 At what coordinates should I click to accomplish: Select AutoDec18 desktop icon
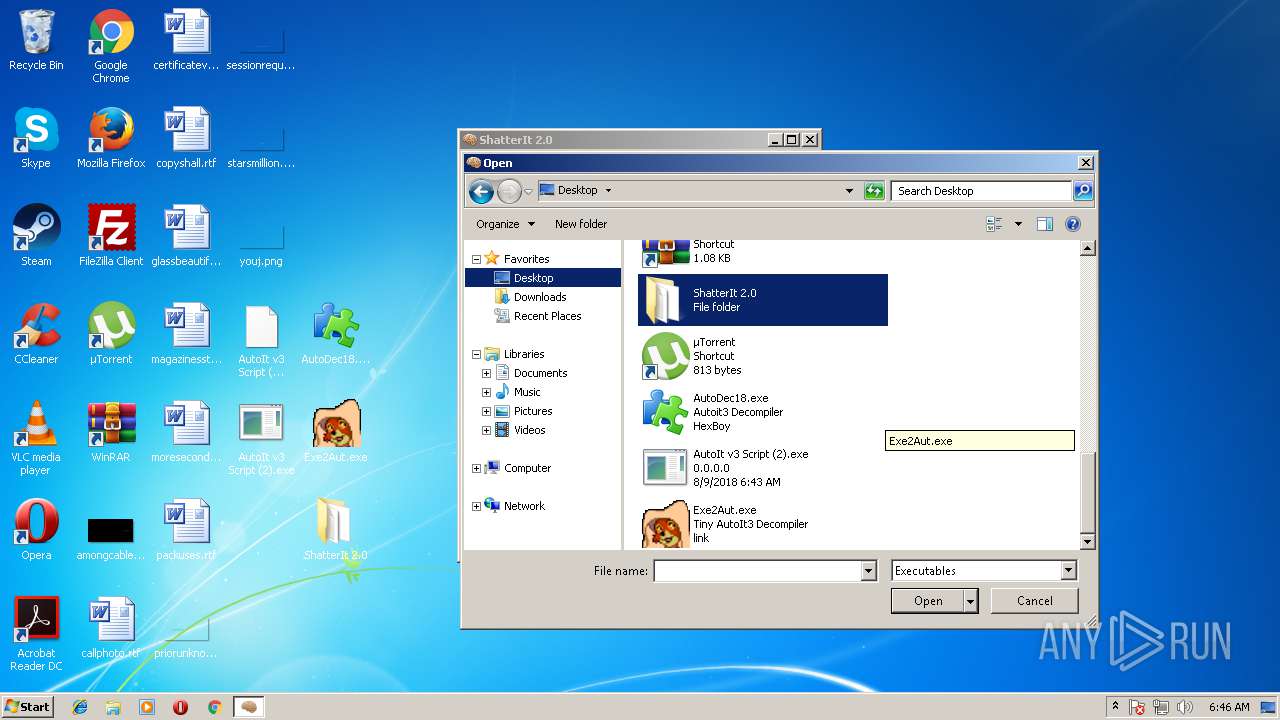(336, 335)
